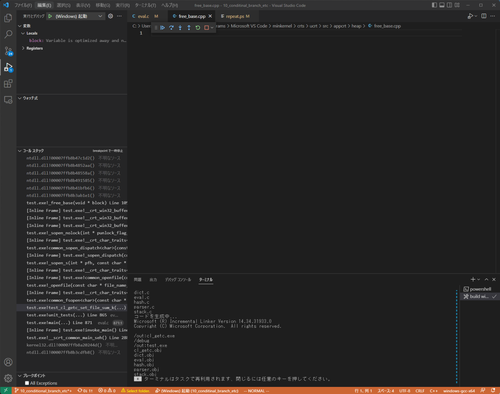Click the UTF-8 encoding in status bar
500x394 pixels.
tap(404, 391)
